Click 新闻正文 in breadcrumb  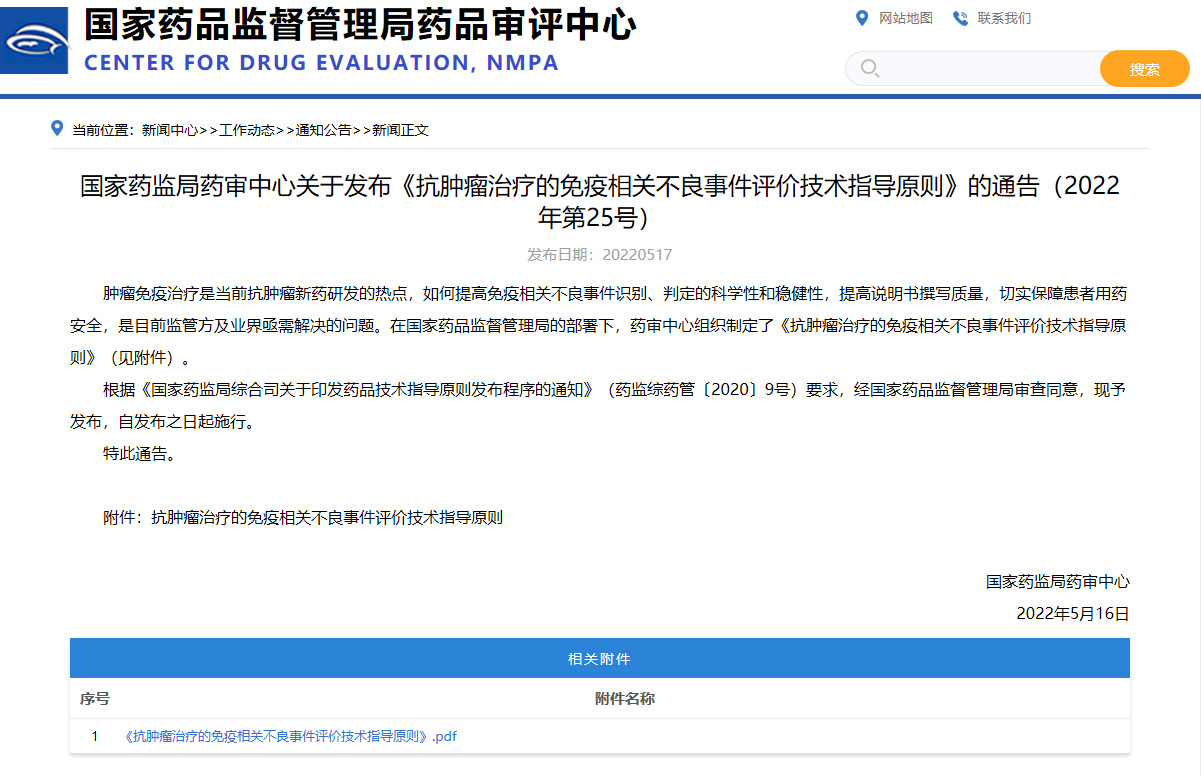point(400,130)
